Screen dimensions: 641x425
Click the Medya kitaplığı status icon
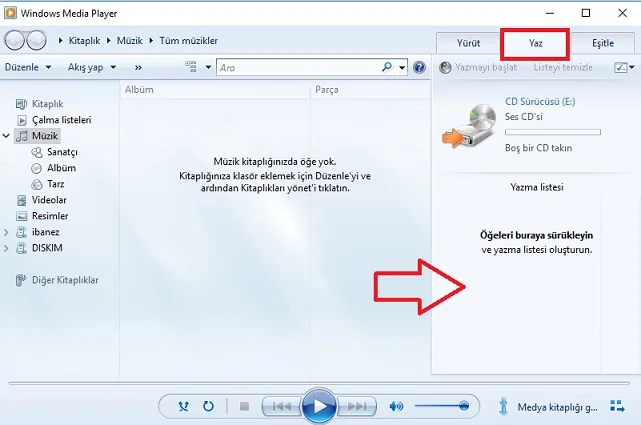click(x=504, y=407)
